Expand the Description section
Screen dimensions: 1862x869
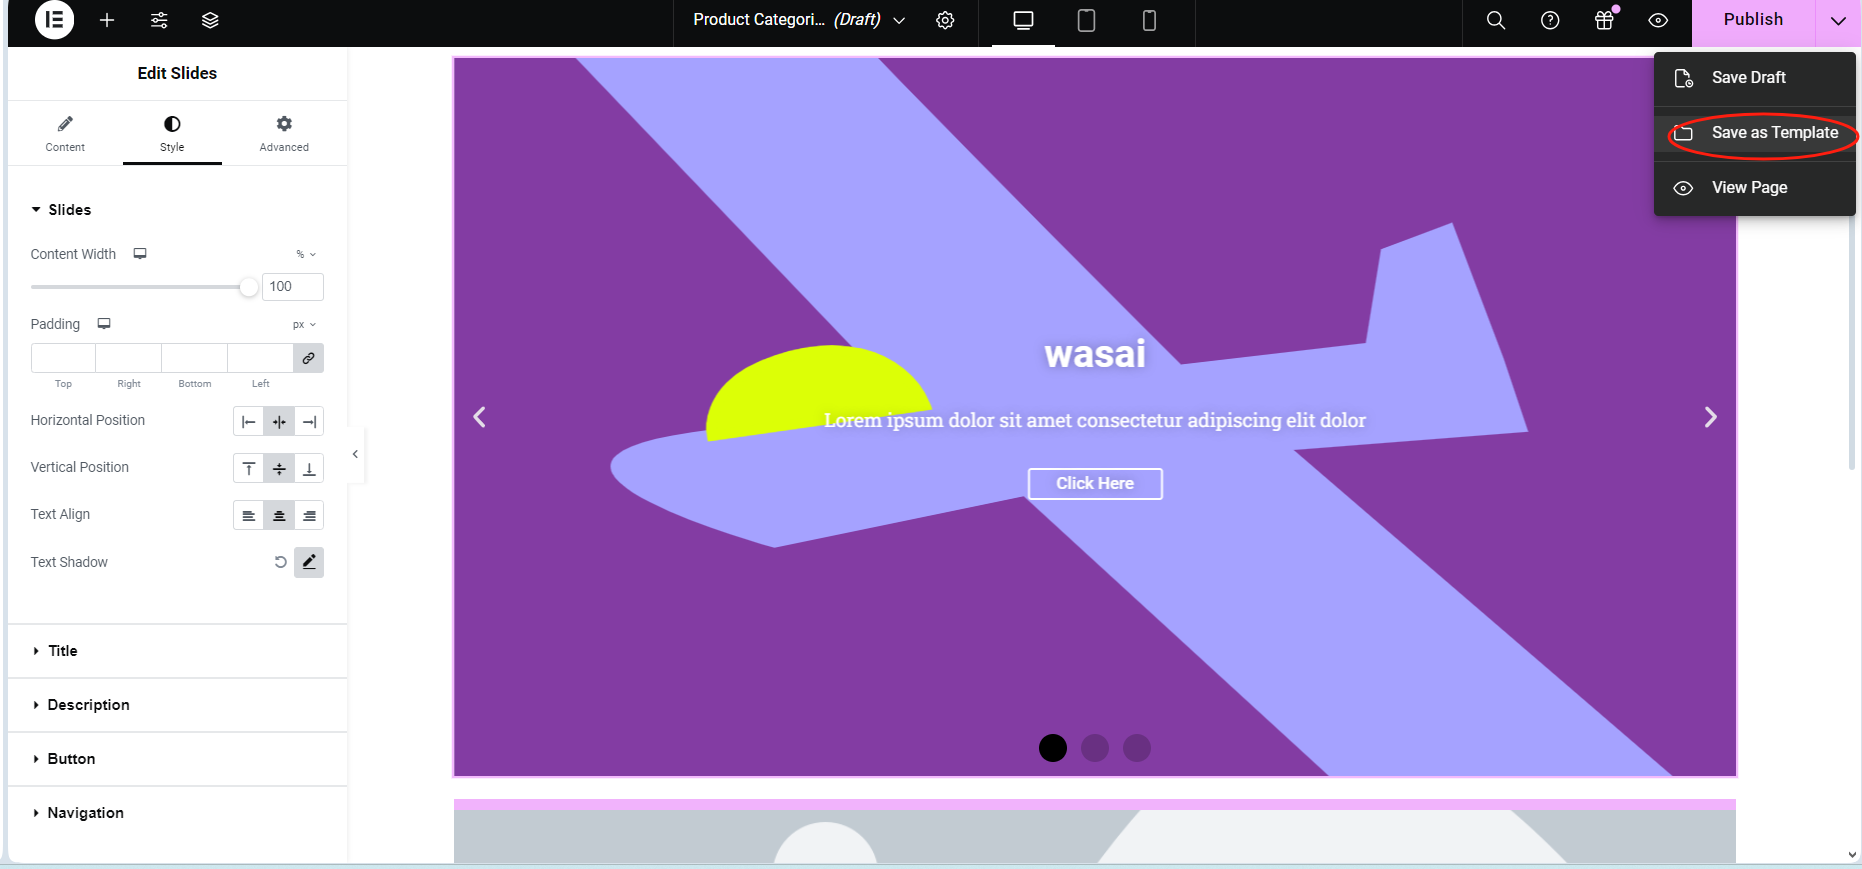click(177, 705)
